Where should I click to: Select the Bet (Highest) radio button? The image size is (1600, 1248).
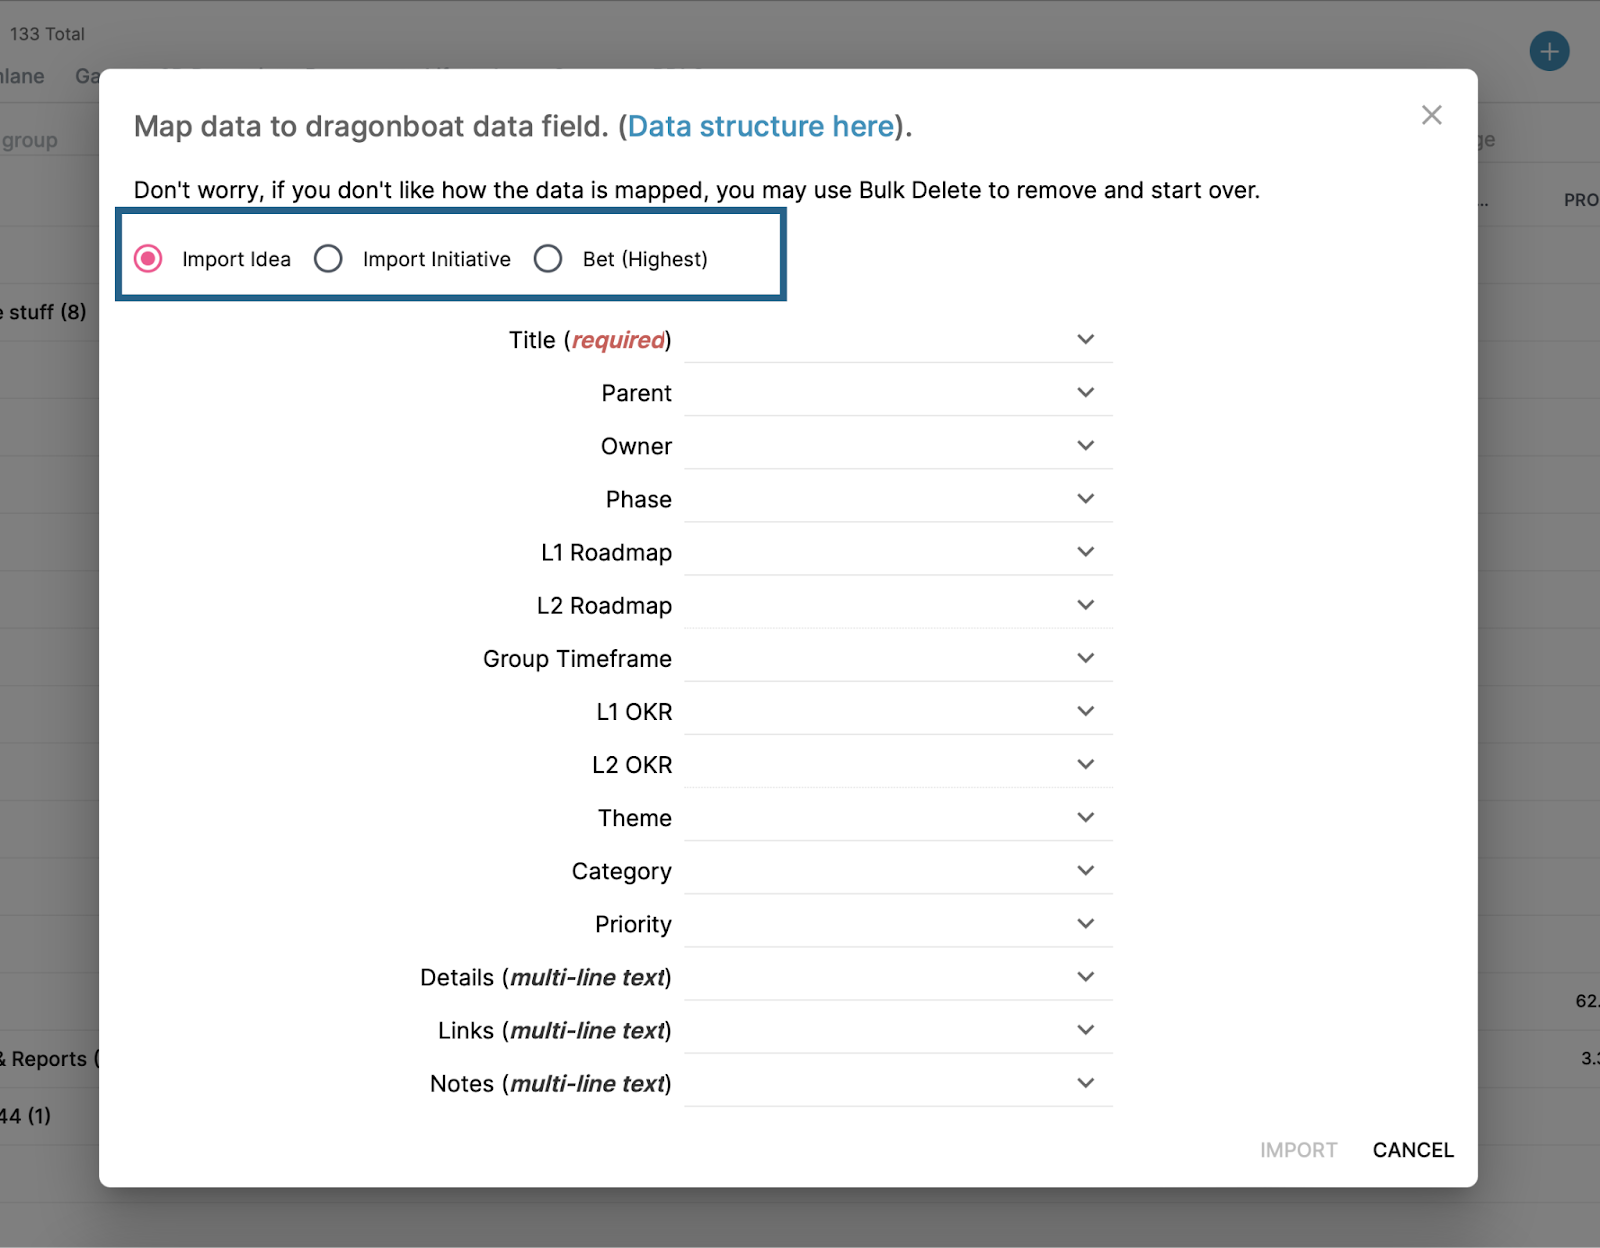548,259
